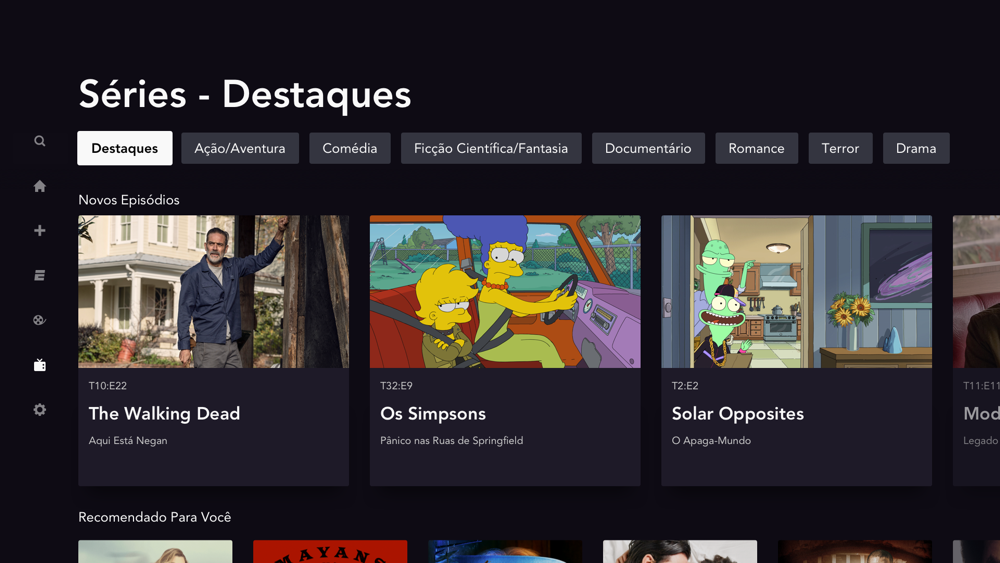Open Settings with the gear icon
1000x563 pixels.
[40, 409]
